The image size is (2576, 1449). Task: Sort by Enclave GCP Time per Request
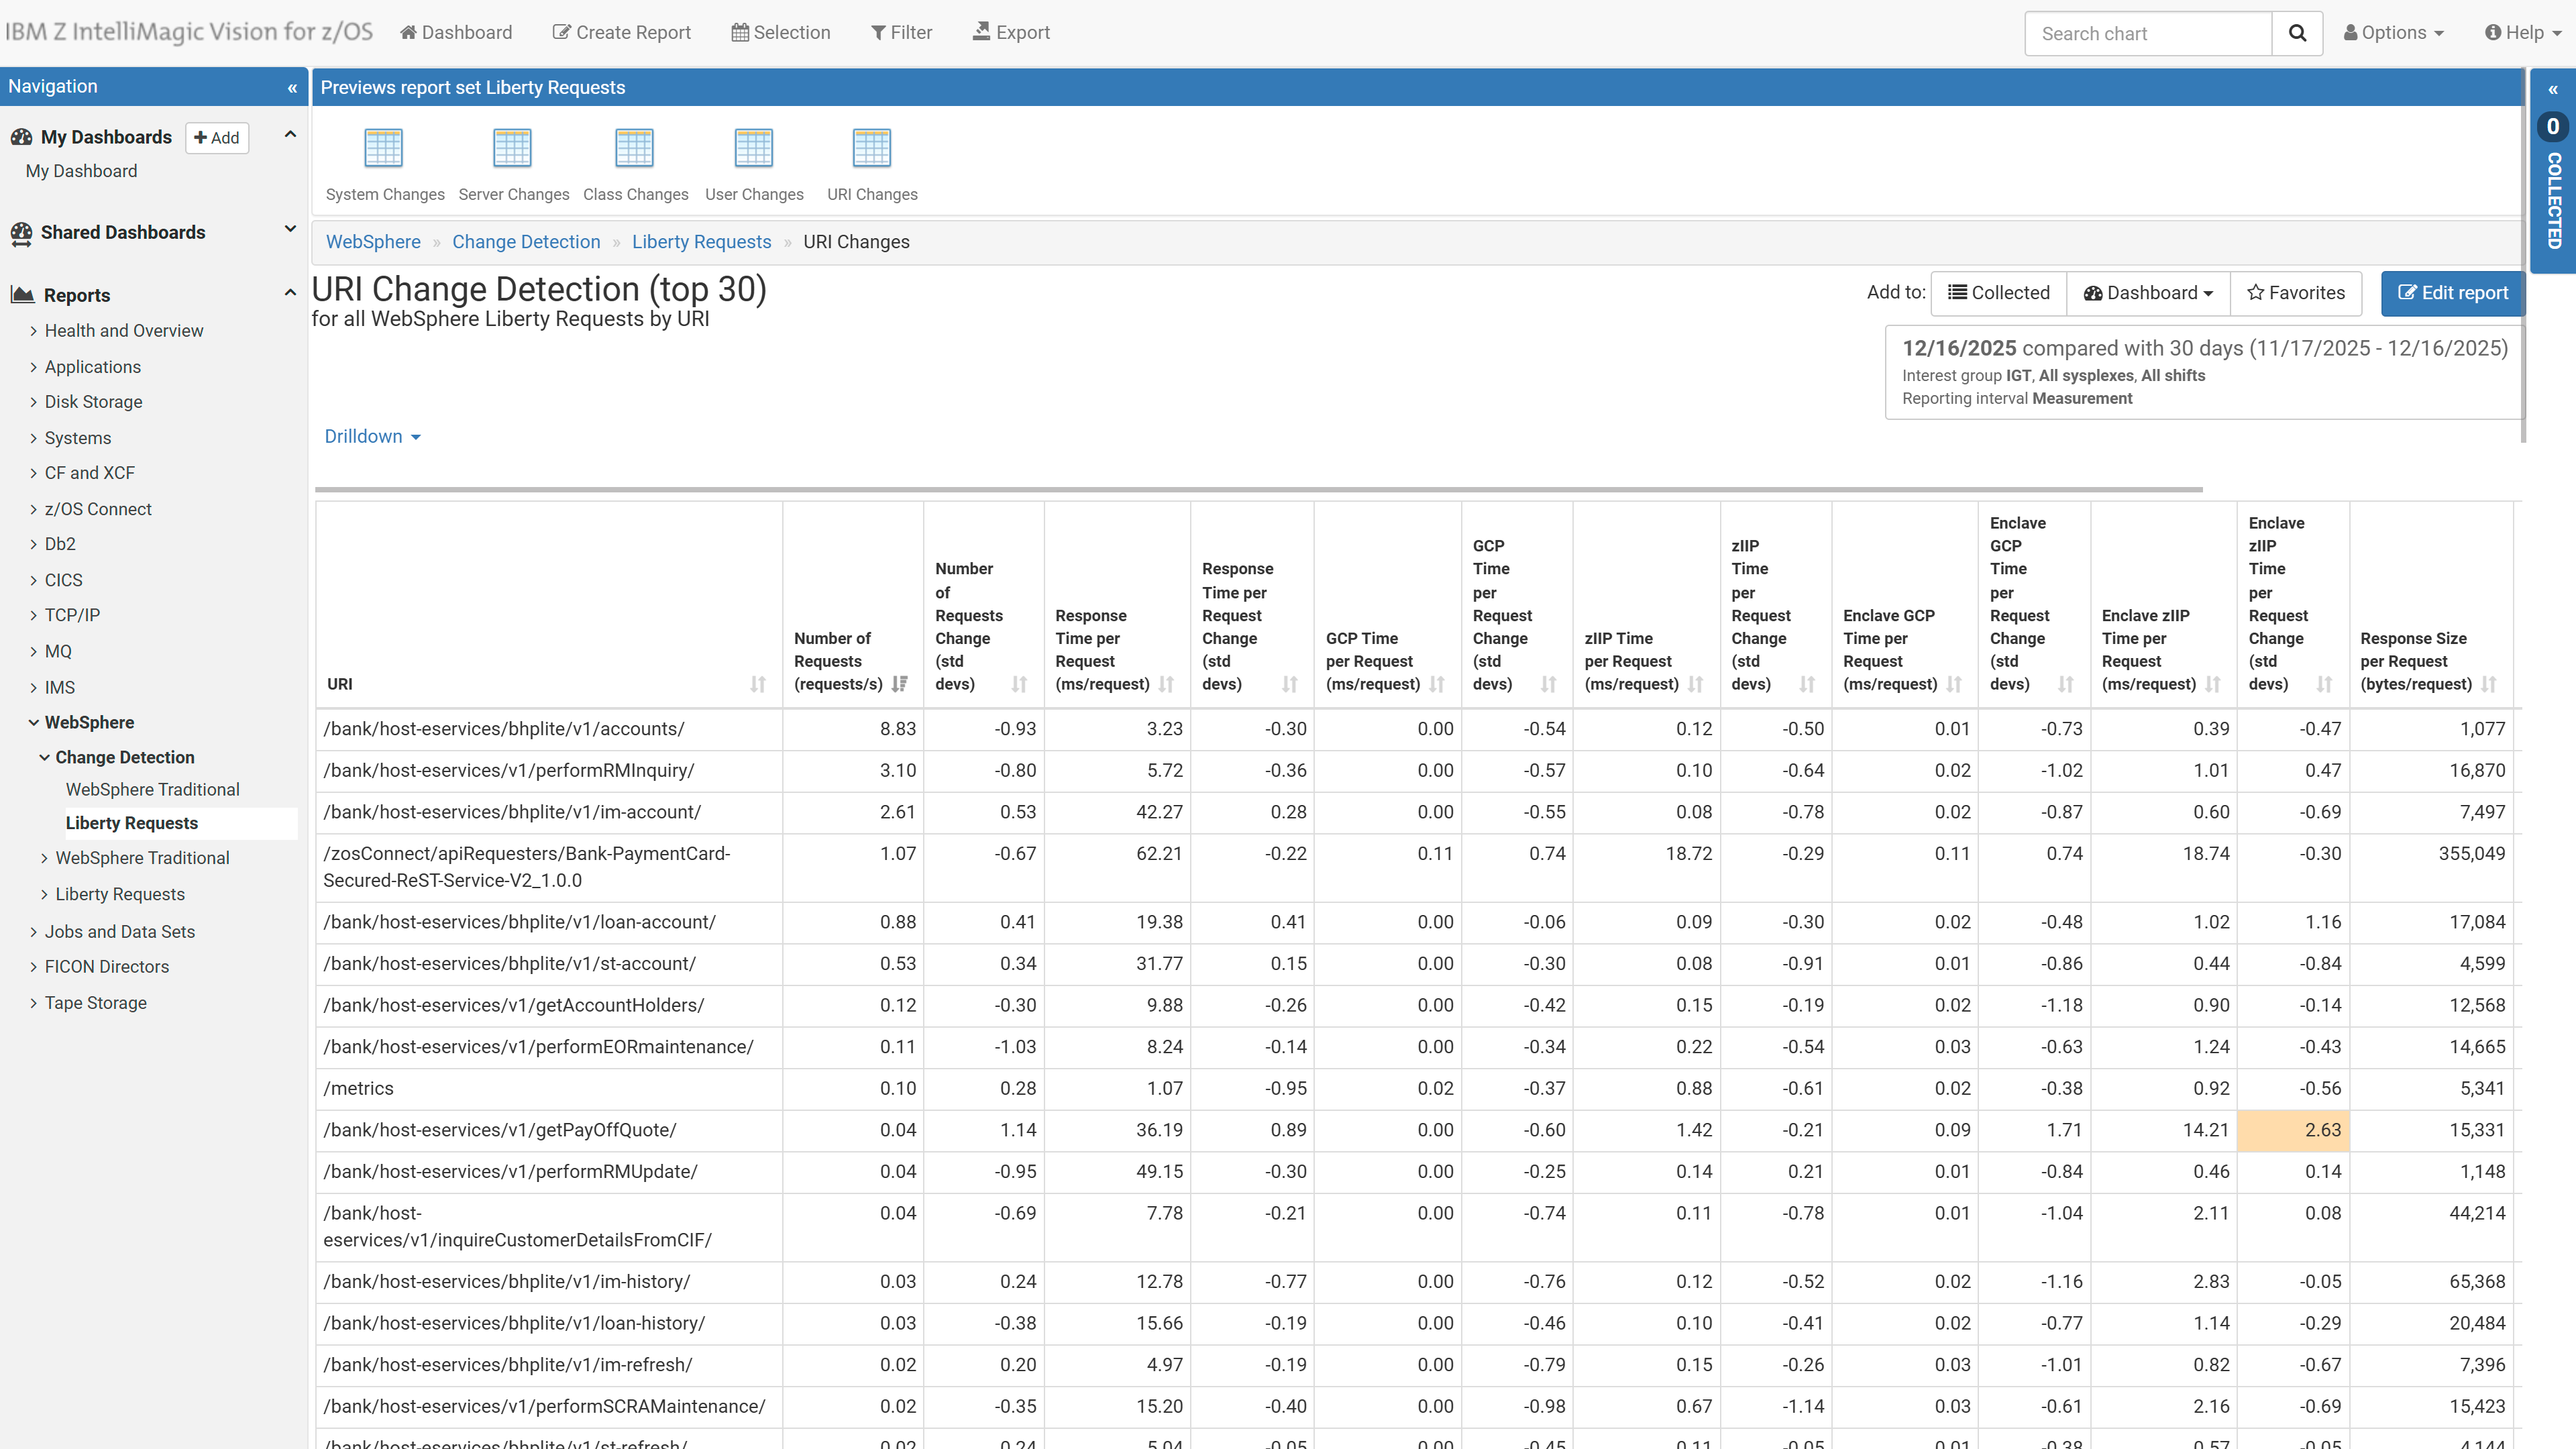pyautogui.click(x=1954, y=685)
